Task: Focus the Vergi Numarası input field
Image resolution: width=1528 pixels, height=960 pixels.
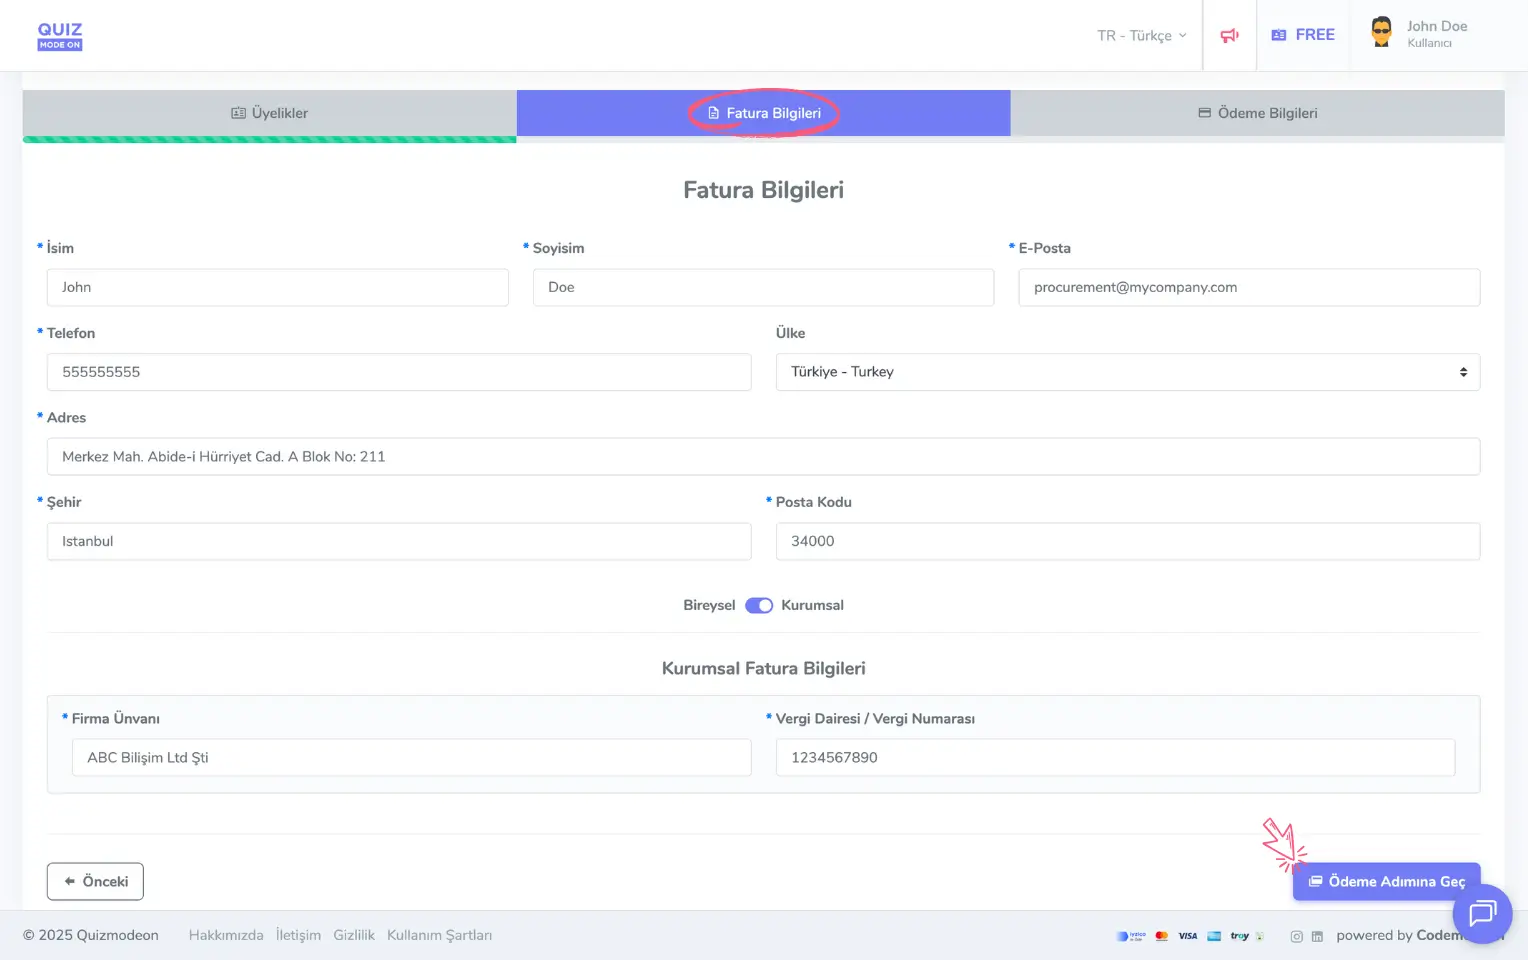Action: coord(1115,758)
